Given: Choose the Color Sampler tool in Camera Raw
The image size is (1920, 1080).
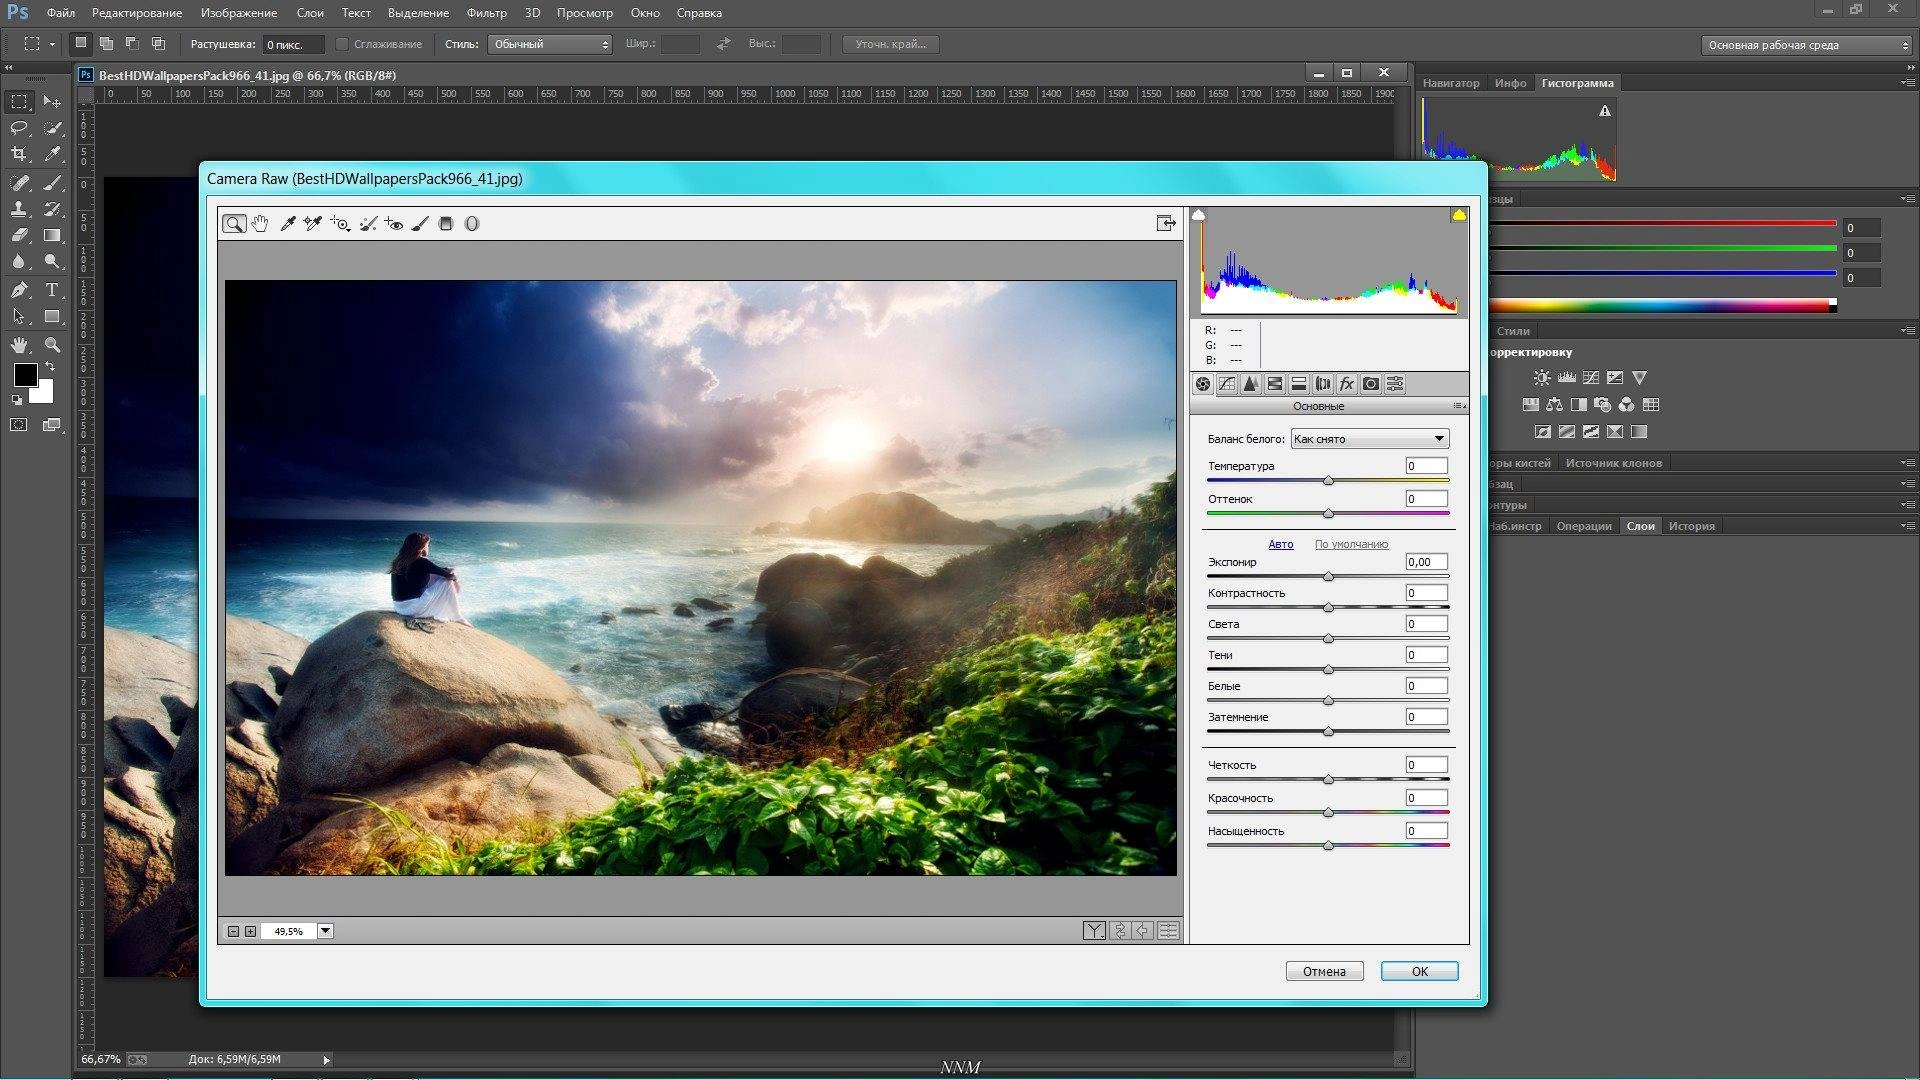Looking at the screenshot, I should pyautogui.click(x=313, y=224).
